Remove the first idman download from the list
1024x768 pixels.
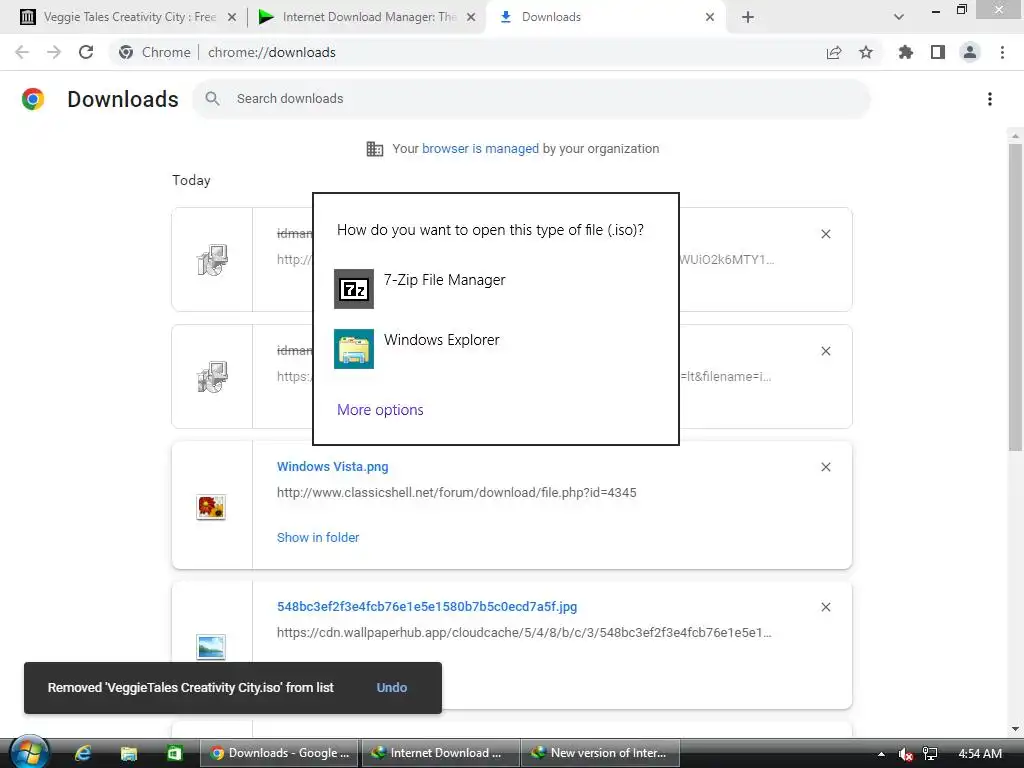click(825, 234)
